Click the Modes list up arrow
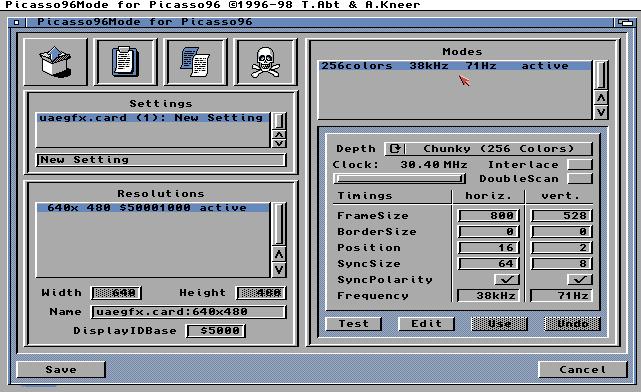Image resolution: width=641 pixels, height=392 pixels. pyautogui.click(x=601, y=98)
